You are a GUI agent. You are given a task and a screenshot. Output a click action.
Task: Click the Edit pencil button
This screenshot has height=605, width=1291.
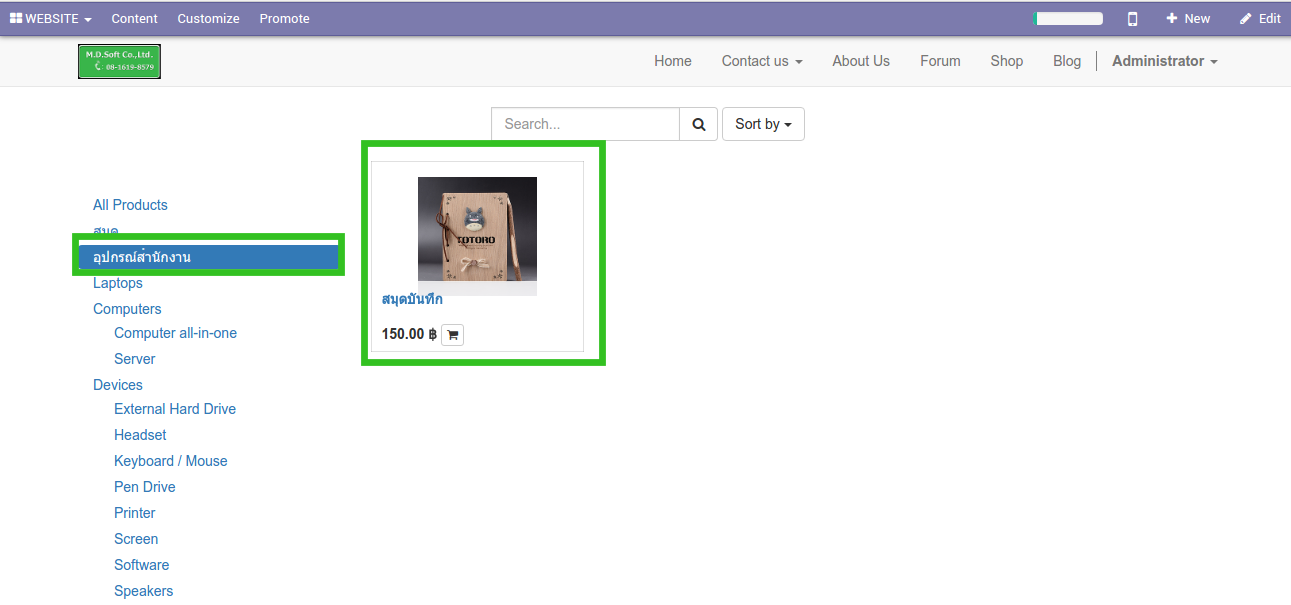click(1260, 18)
